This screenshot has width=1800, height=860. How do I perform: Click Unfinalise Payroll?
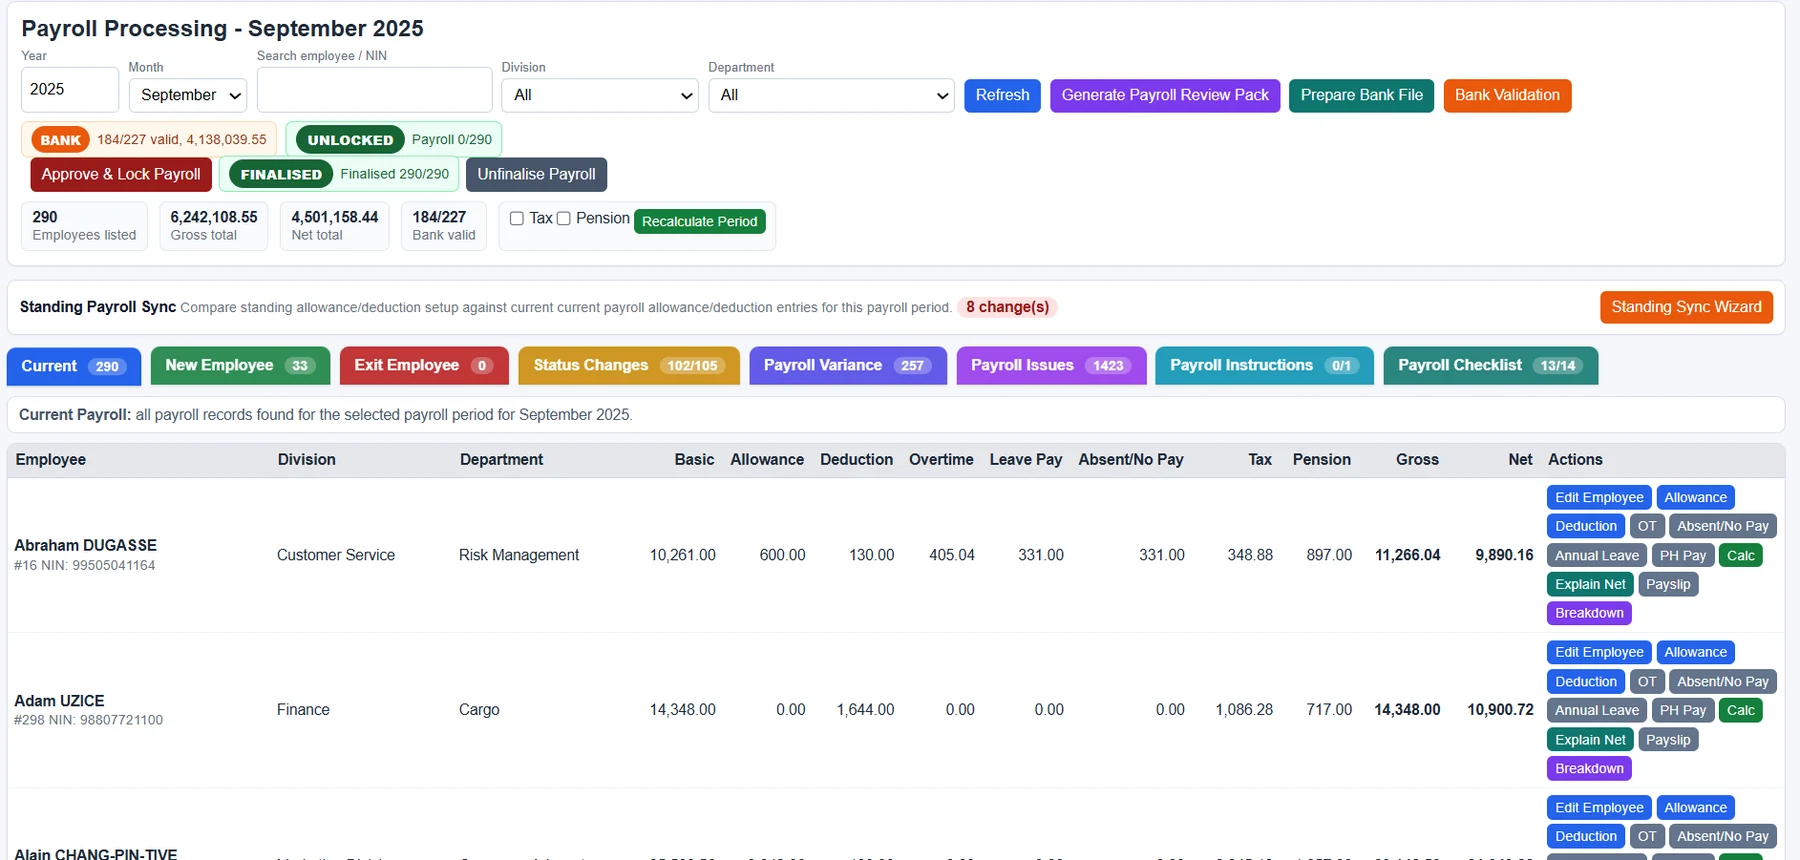pos(536,174)
